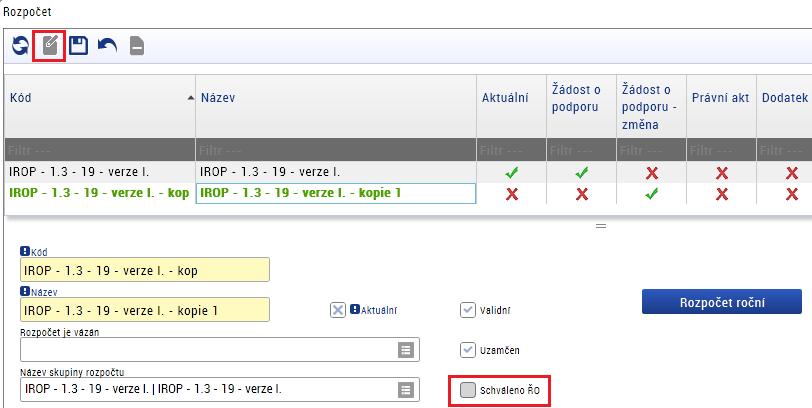Click Právní akt X in verze I. row
The width and height of the screenshot is (812, 408).
coord(722,172)
